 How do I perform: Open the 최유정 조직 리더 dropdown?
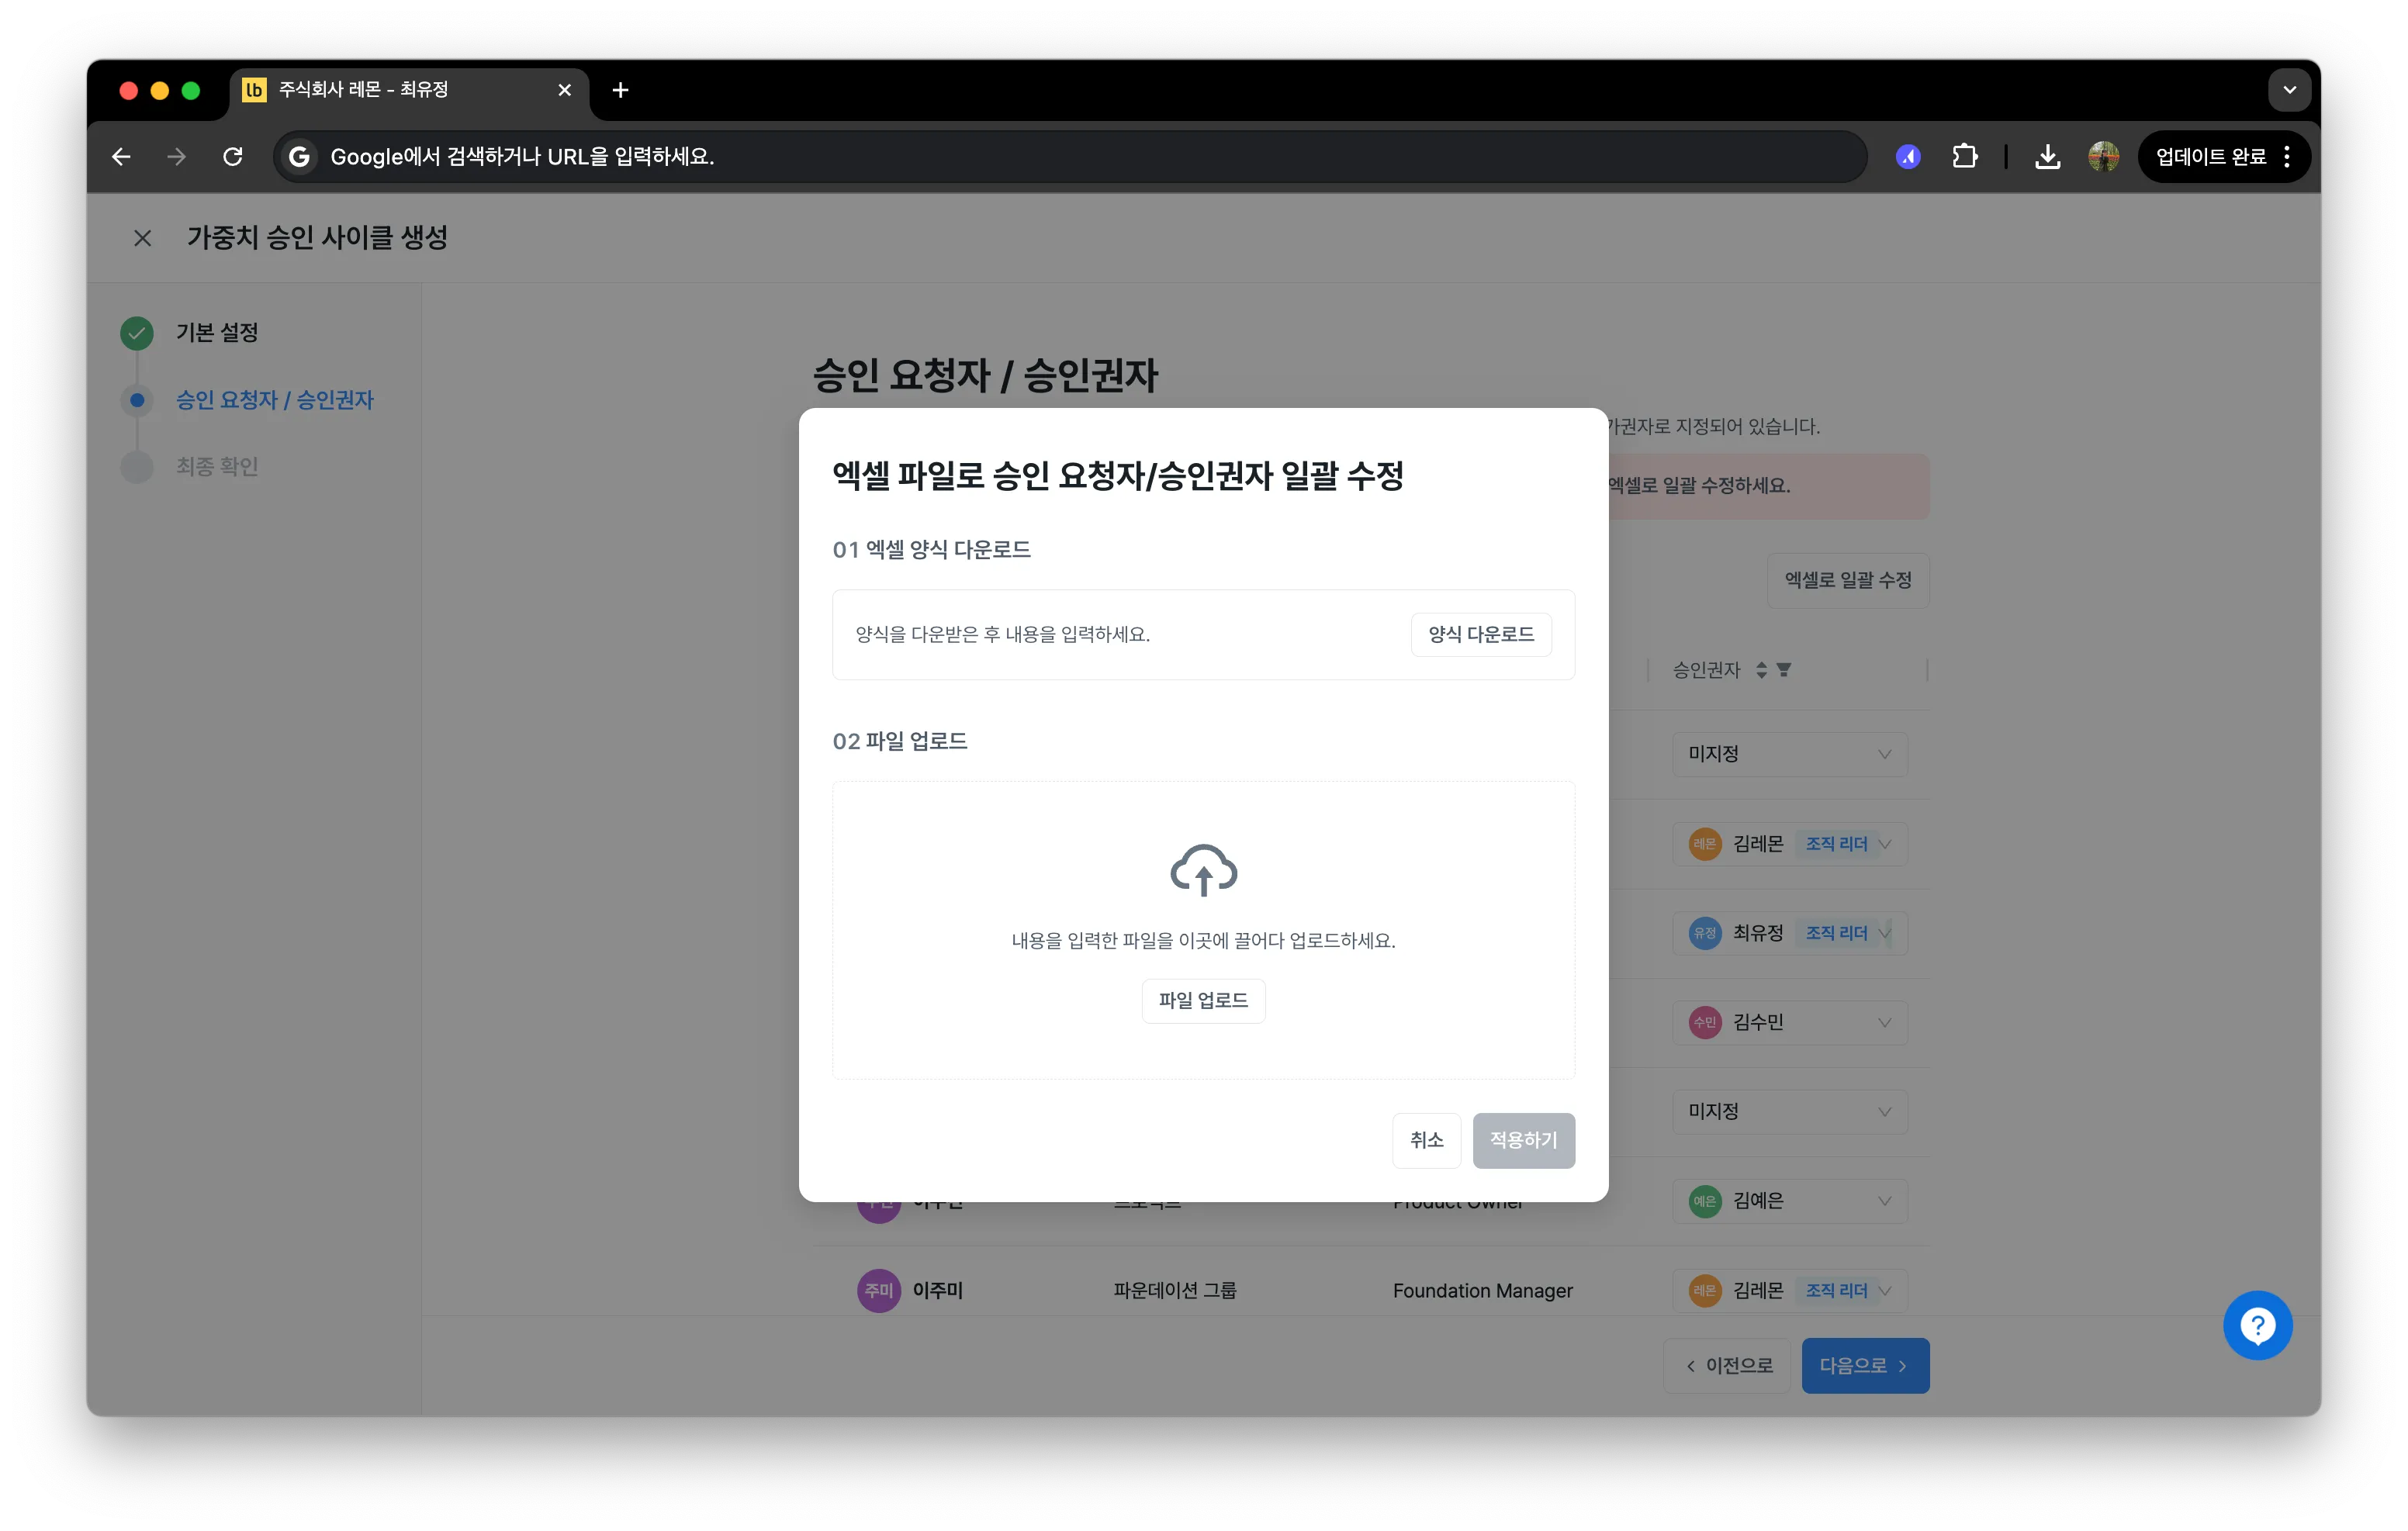point(1790,933)
